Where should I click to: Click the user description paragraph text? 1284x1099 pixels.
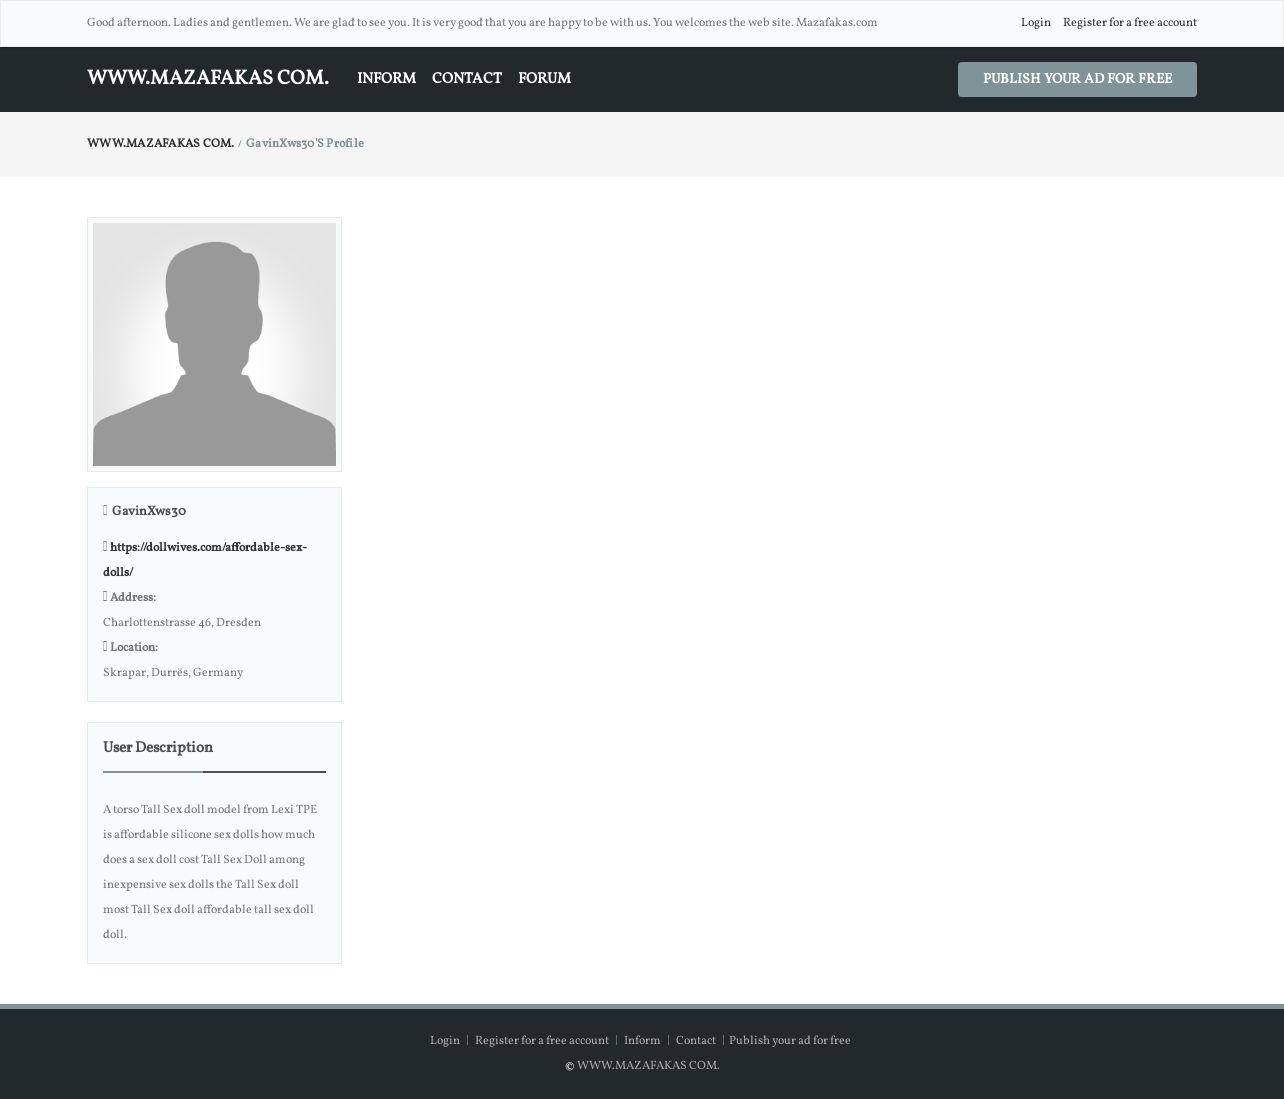click(x=210, y=872)
